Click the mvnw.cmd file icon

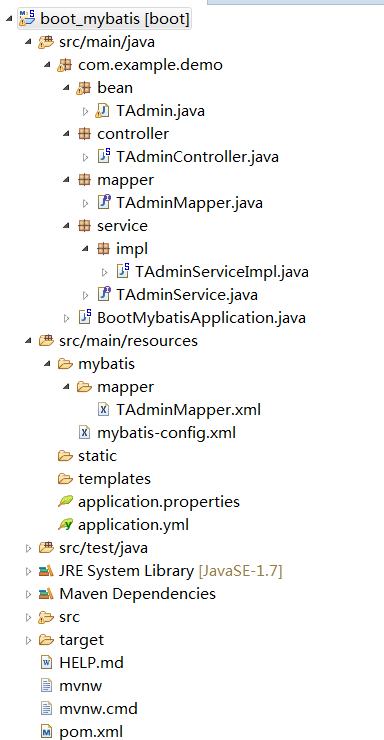[47, 709]
